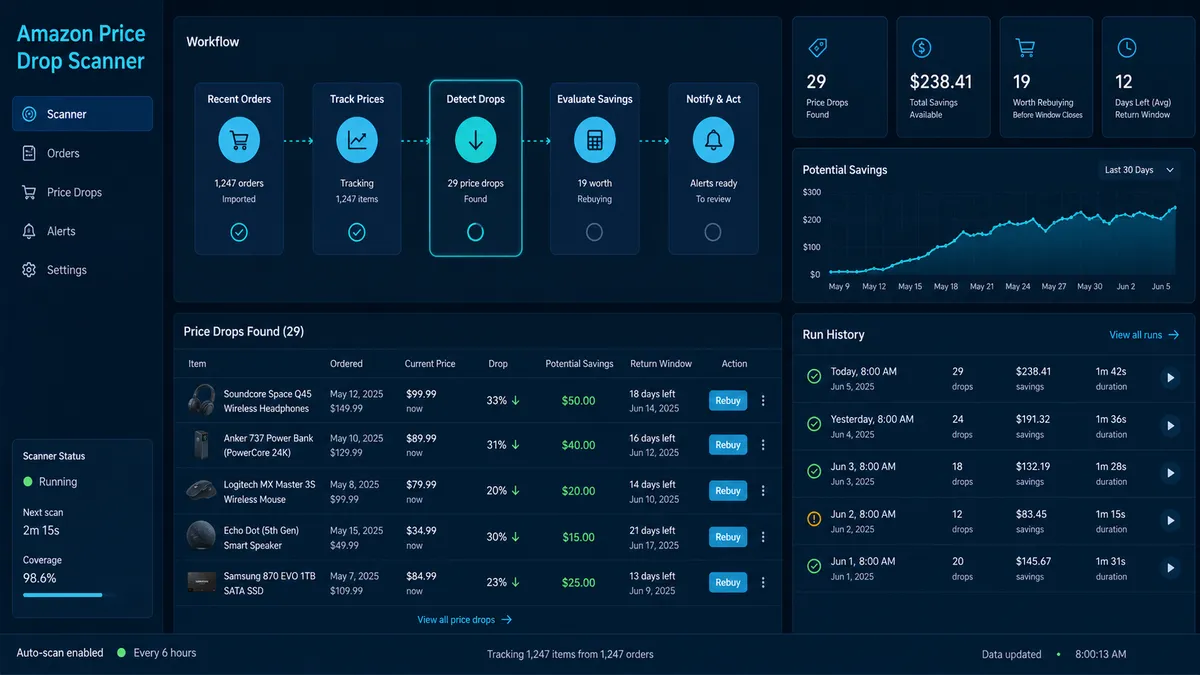This screenshot has width=1200, height=675.
Task: Rebuy the Samsung 870 EVO SSD
Action: [728, 582]
